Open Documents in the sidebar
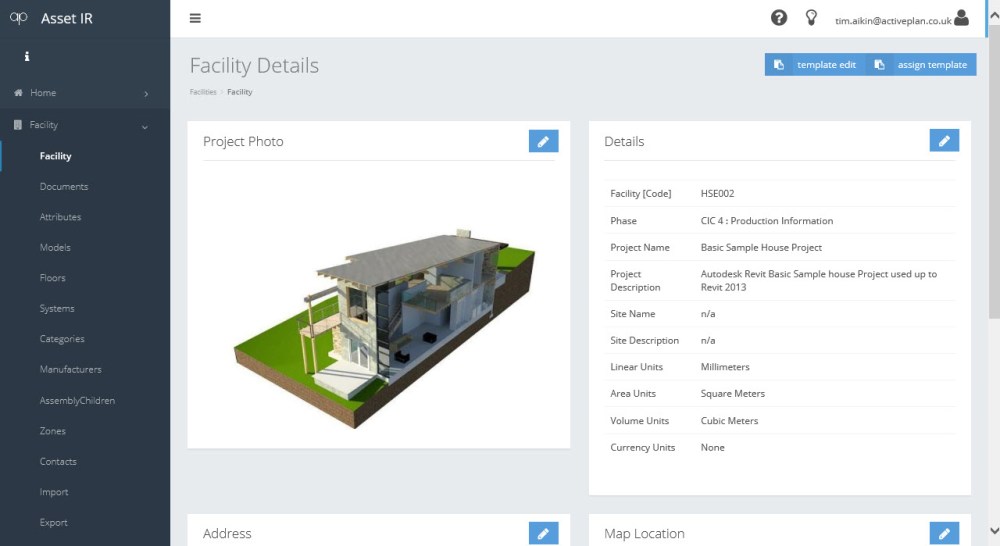Viewport: 1000px width, 546px height. coord(64,187)
